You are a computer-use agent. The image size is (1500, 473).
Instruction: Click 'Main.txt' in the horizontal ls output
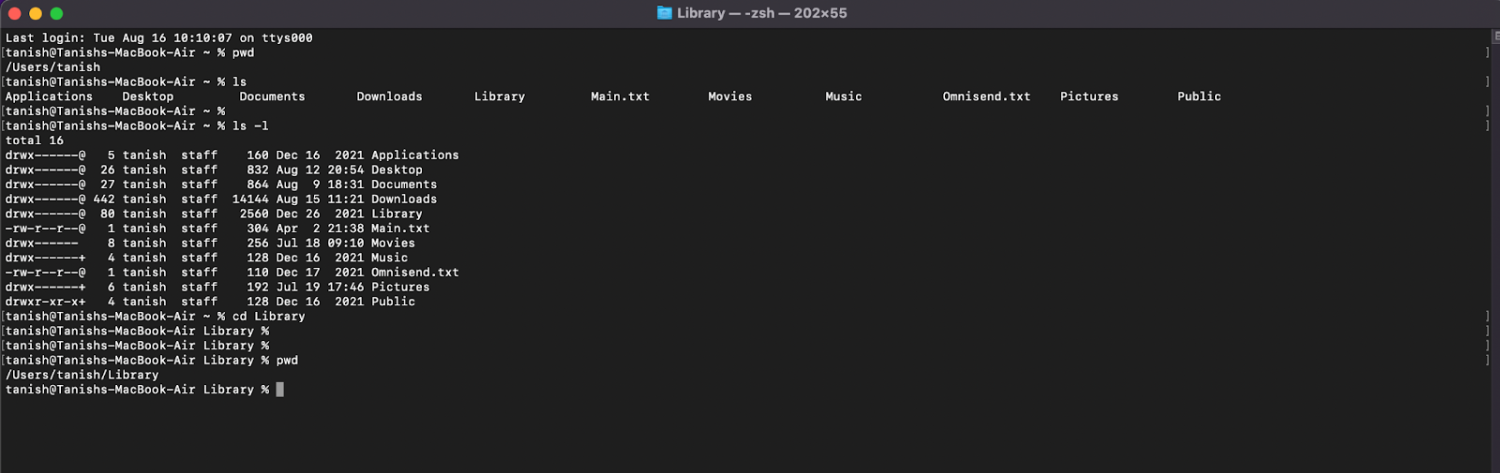(x=620, y=97)
